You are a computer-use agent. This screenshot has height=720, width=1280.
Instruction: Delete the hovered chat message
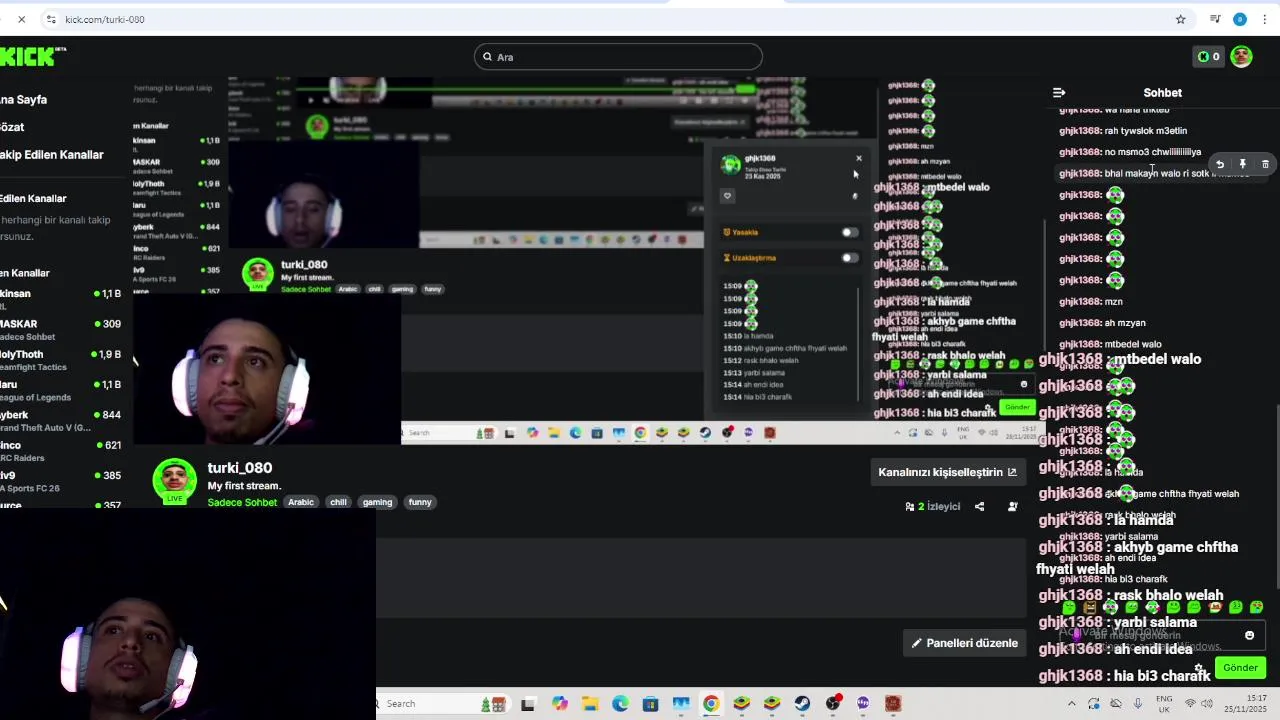(x=1265, y=164)
